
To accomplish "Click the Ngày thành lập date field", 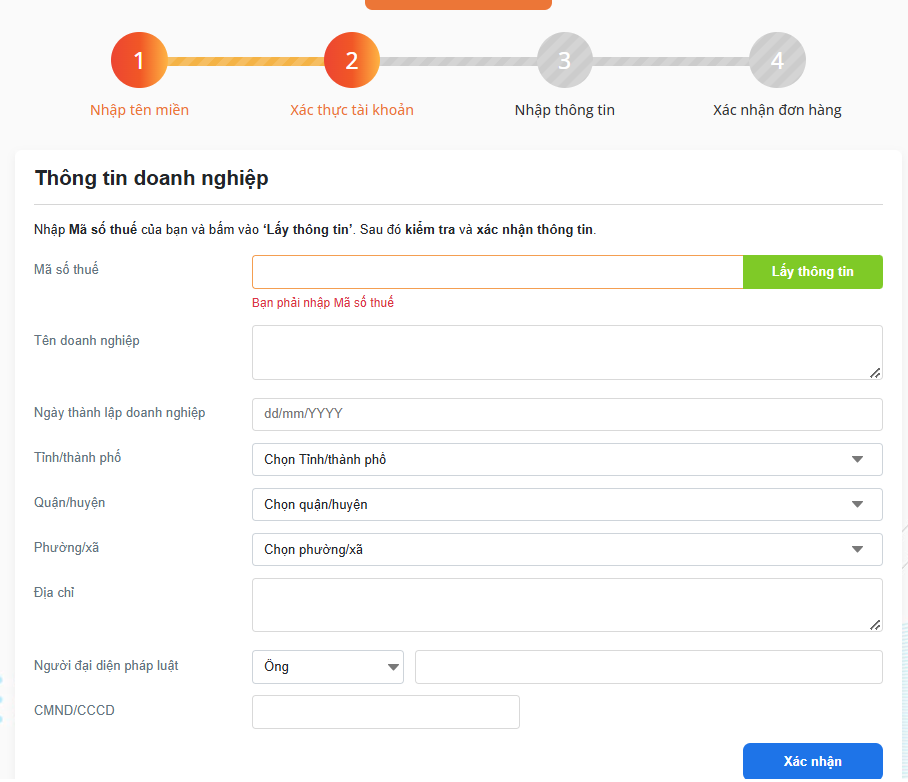I will [567, 414].
